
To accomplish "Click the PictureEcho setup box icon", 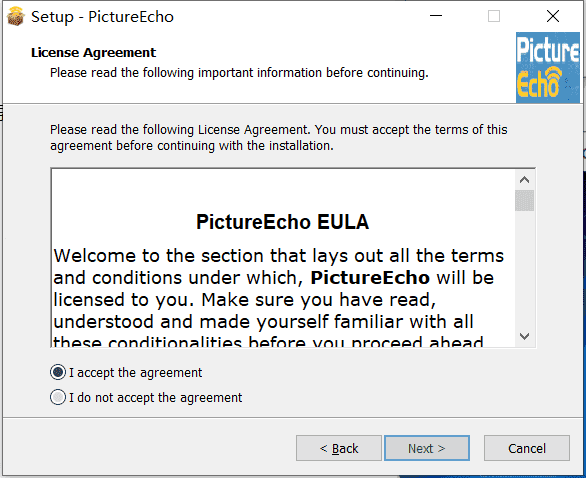I will [x=15, y=16].
